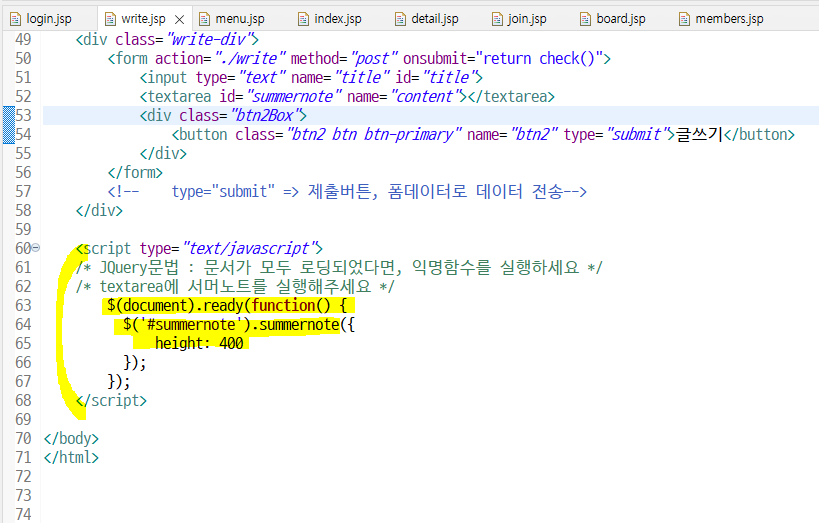Click the detail.jsp file icon

point(400,19)
